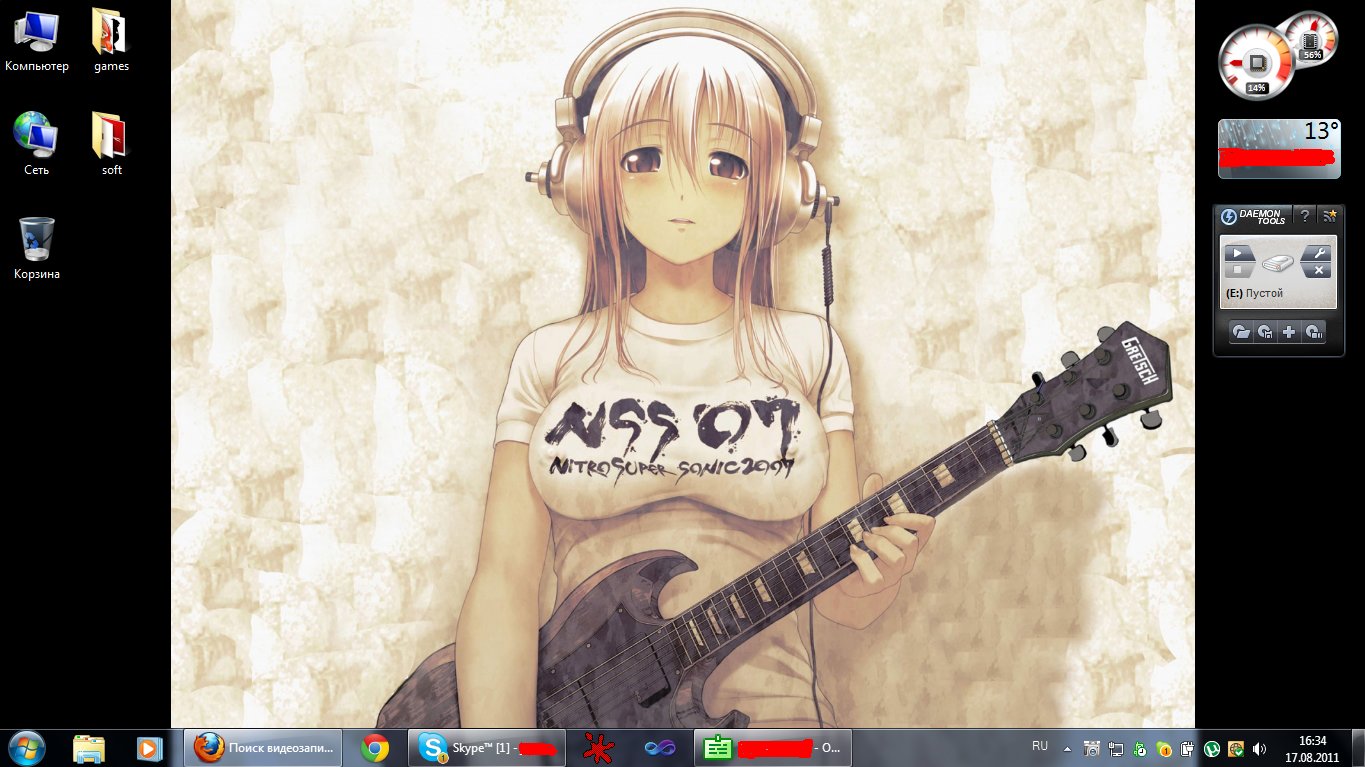Click the CPU meter gadget
Image resolution: width=1365 pixels, height=767 pixels.
tap(1256, 61)
